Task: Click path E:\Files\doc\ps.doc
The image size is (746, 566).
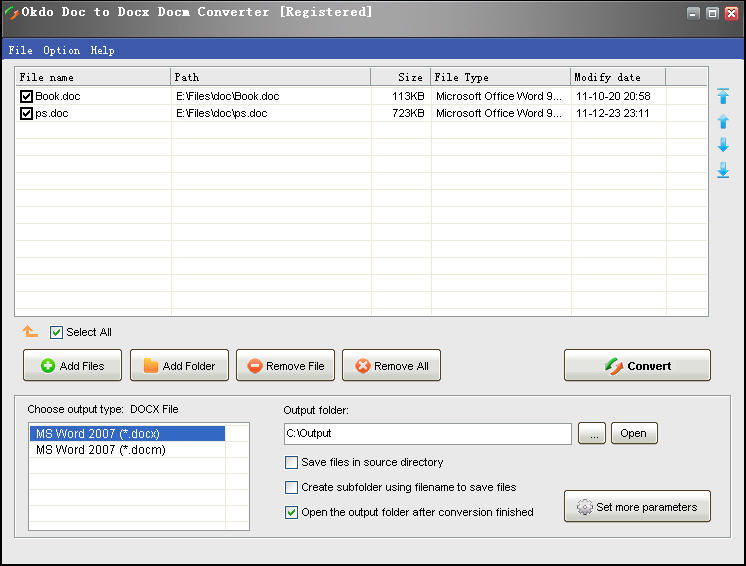Action: [x=222, y=114]
